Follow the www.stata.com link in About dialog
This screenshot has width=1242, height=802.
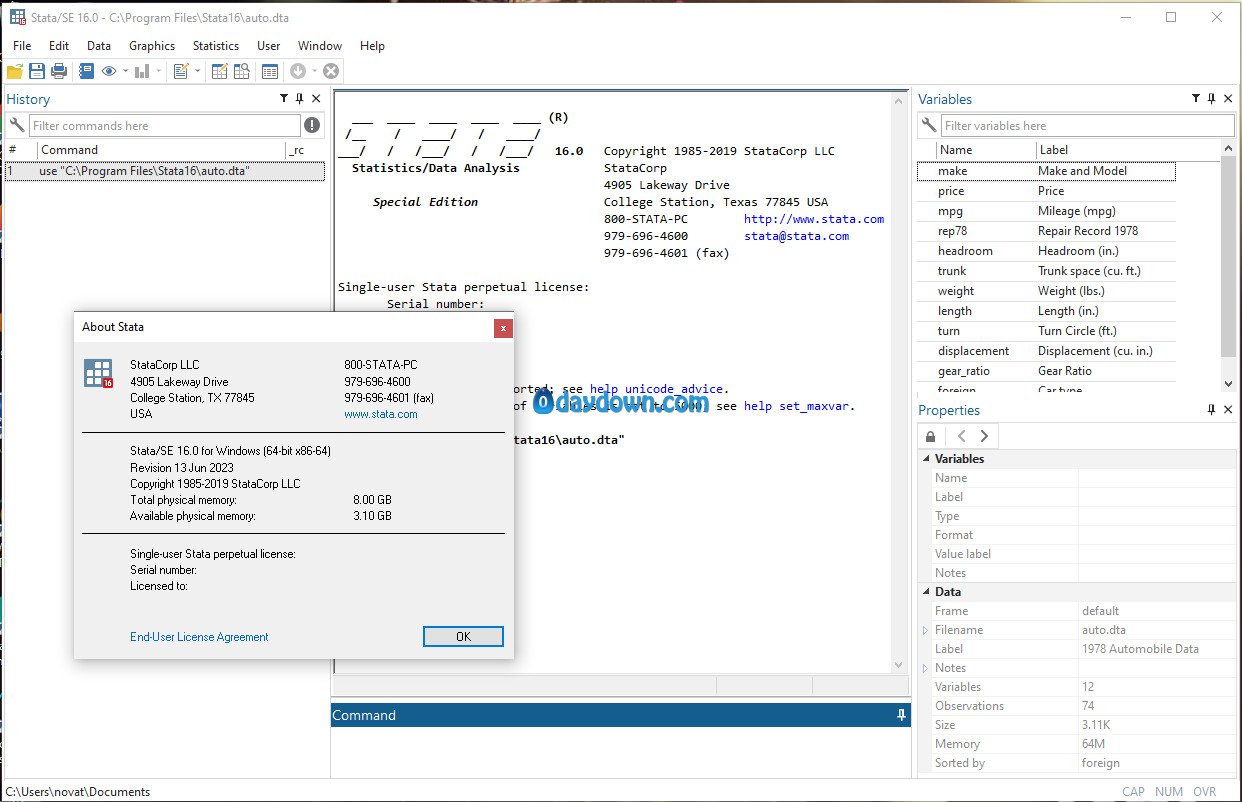pos(381,414)
